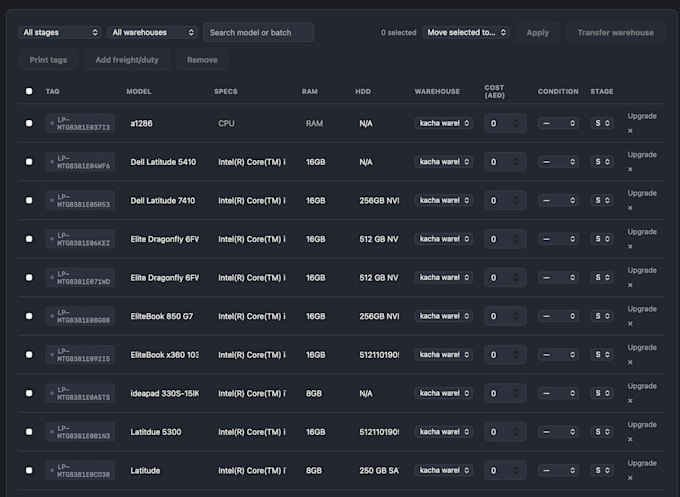This screenshot has height=497, width=680.
Task: Tick checkbox for the 8GB Latitude row
Action: point(29,471)
